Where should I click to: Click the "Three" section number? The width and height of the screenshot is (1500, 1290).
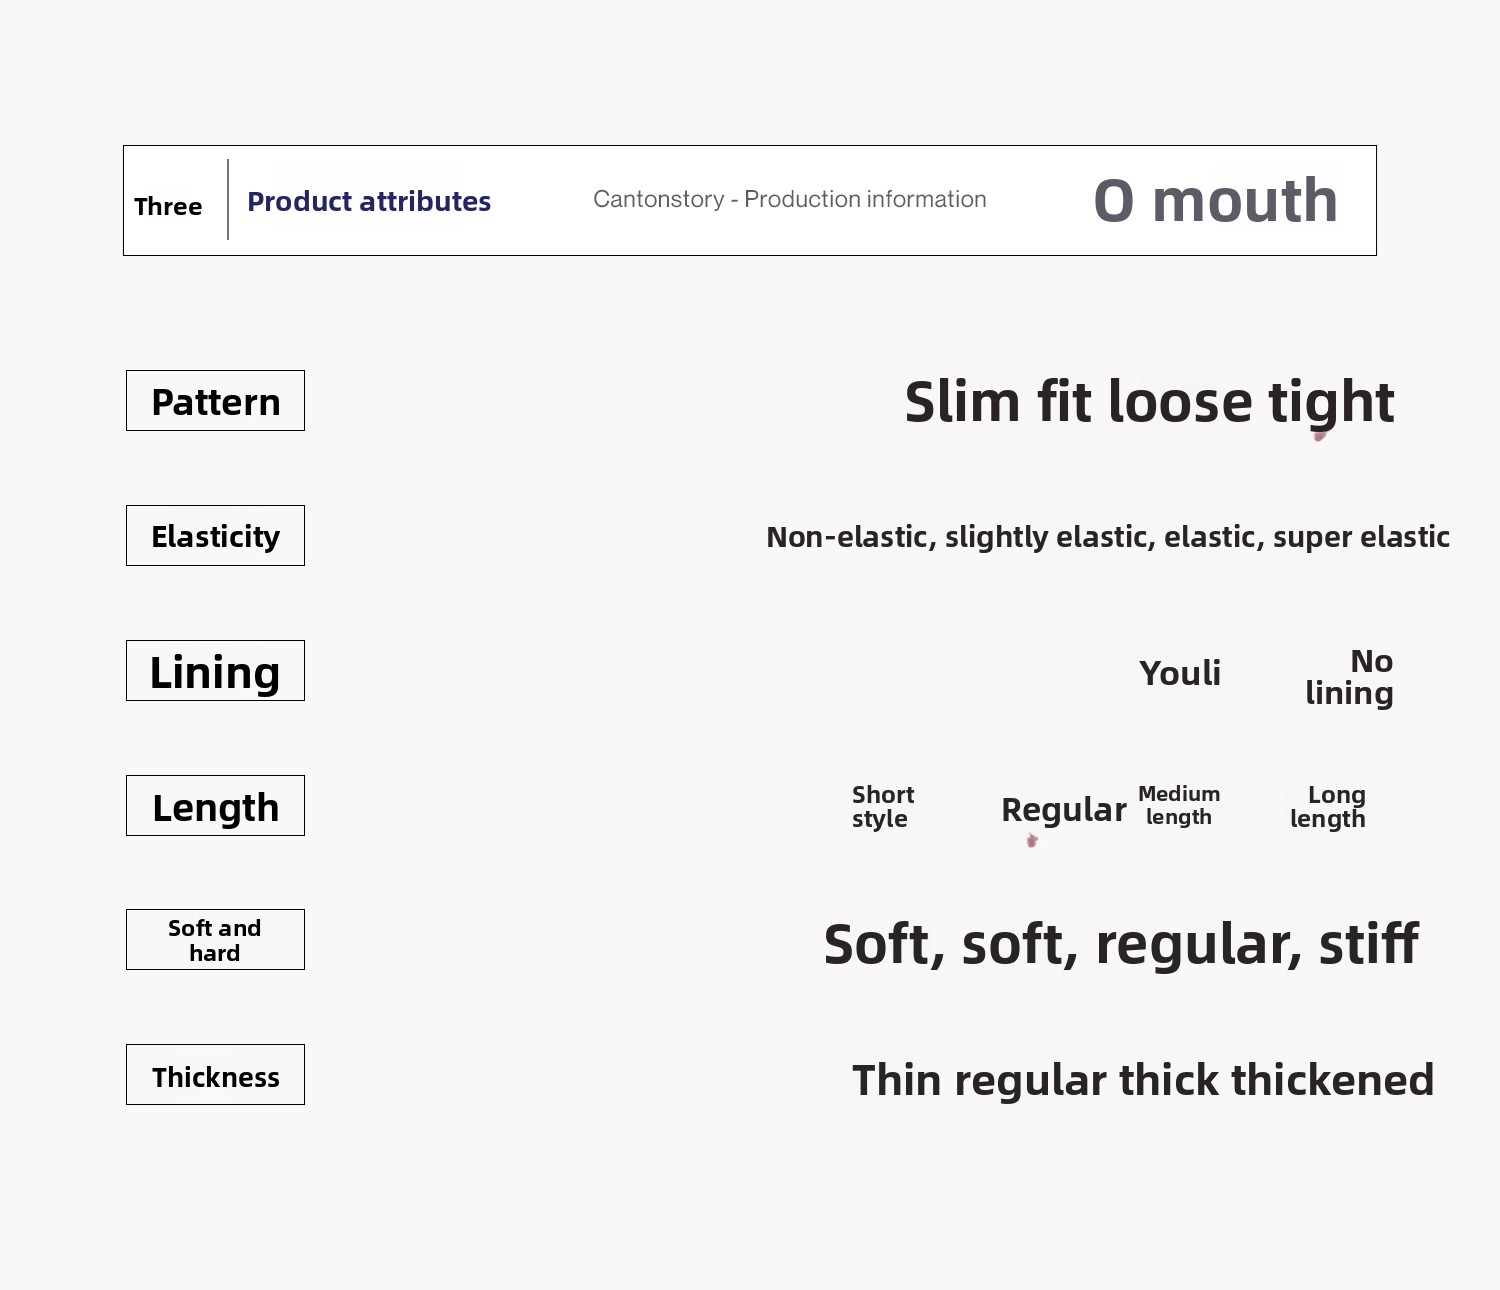tap(168, 206)
